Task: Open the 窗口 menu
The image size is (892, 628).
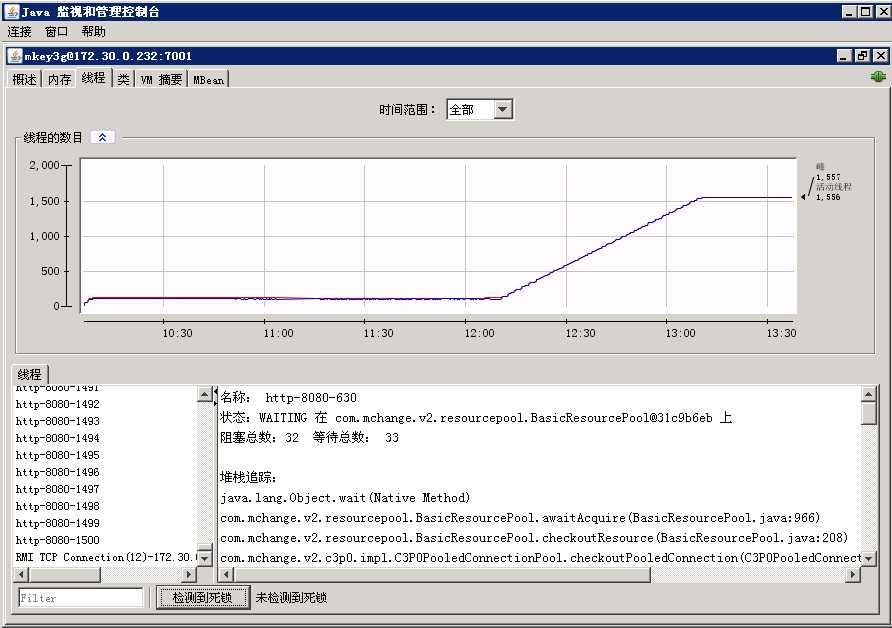Action: 56,32
